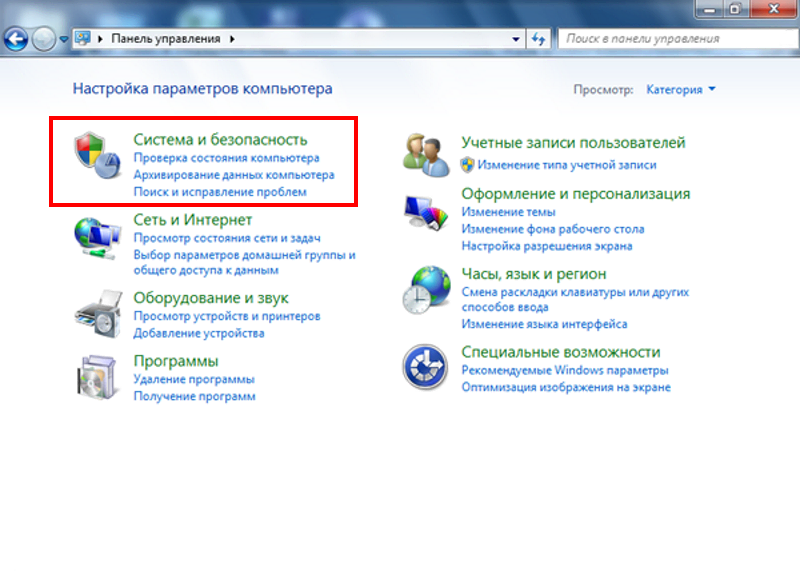This screenshot has height=571, width=800.
Task: Click the Control Panel icon in address bar
Action: click(83, 38)
